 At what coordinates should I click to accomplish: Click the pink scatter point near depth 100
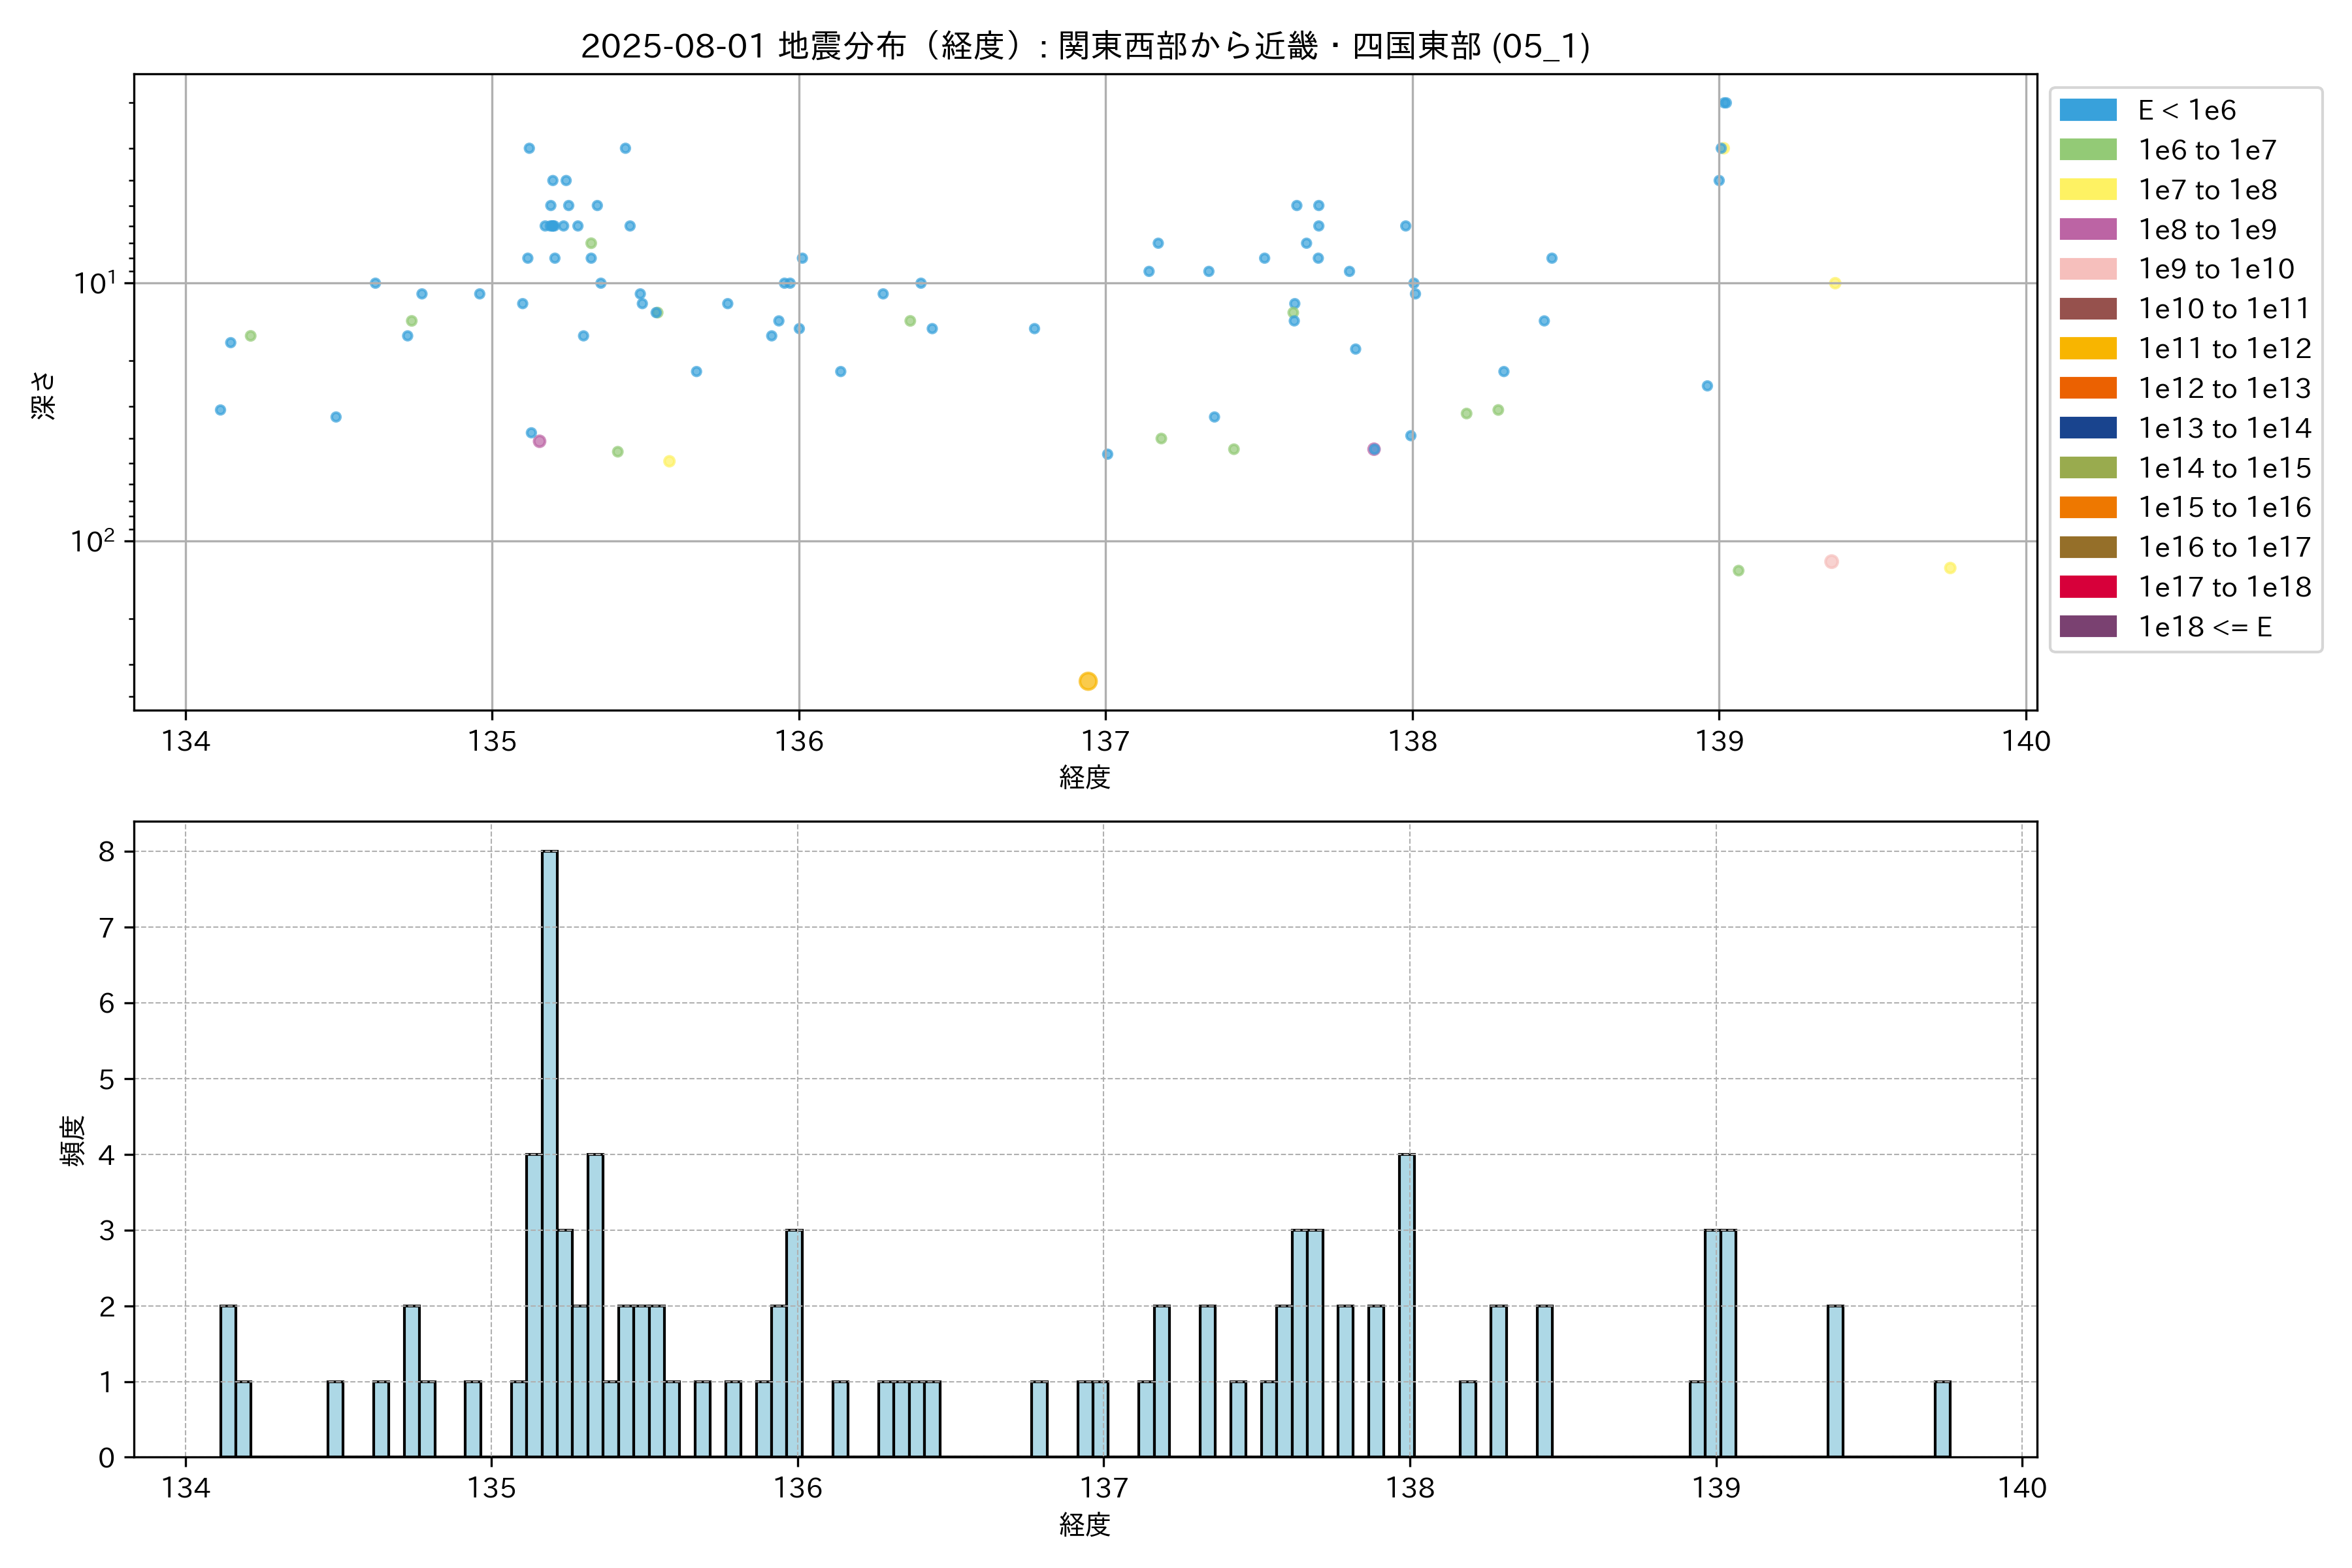(x=1831, y=562)
